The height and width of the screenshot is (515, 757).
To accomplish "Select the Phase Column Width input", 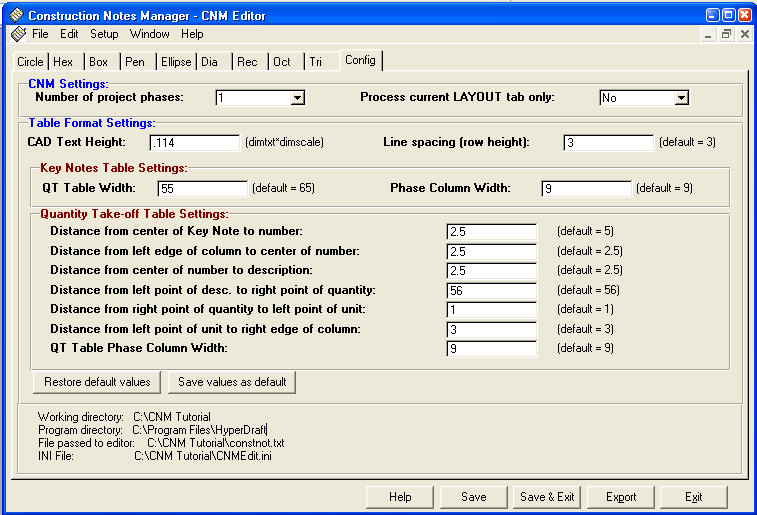I will coord(586,188).
